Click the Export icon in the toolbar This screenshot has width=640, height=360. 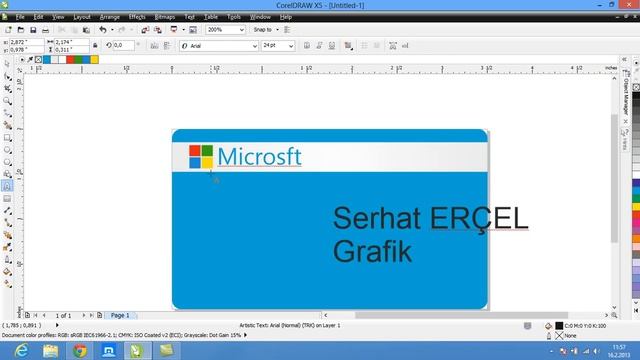158,30
